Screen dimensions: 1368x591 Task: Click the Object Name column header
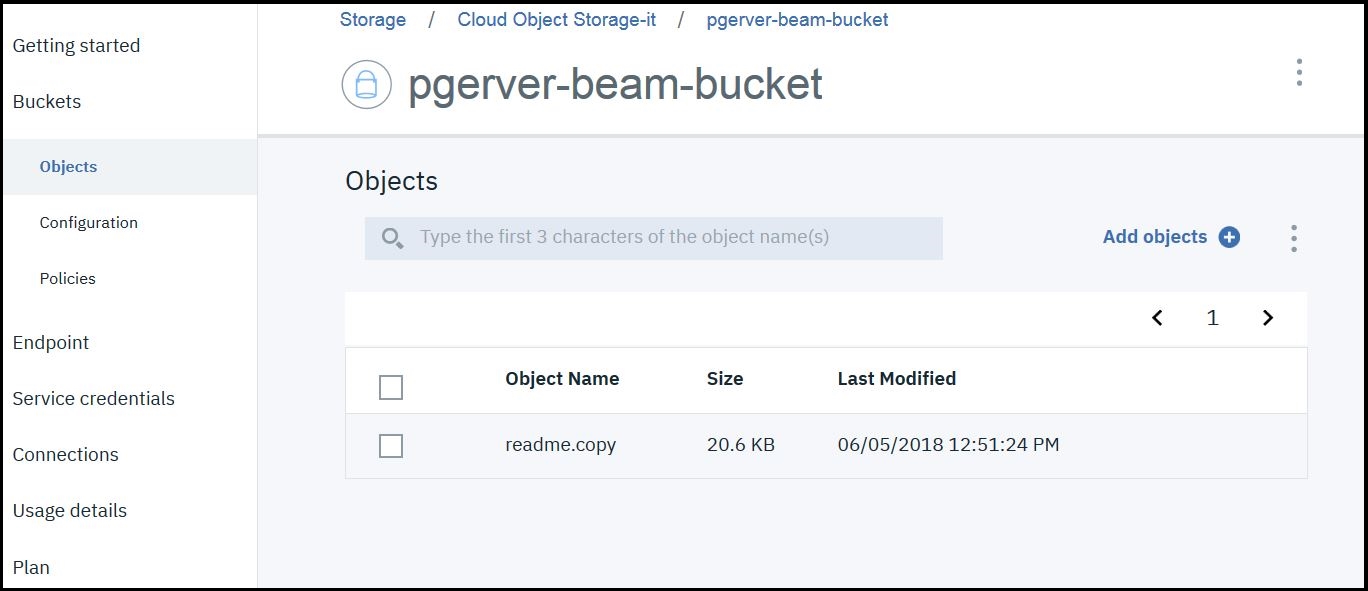(x=562, y=379)
